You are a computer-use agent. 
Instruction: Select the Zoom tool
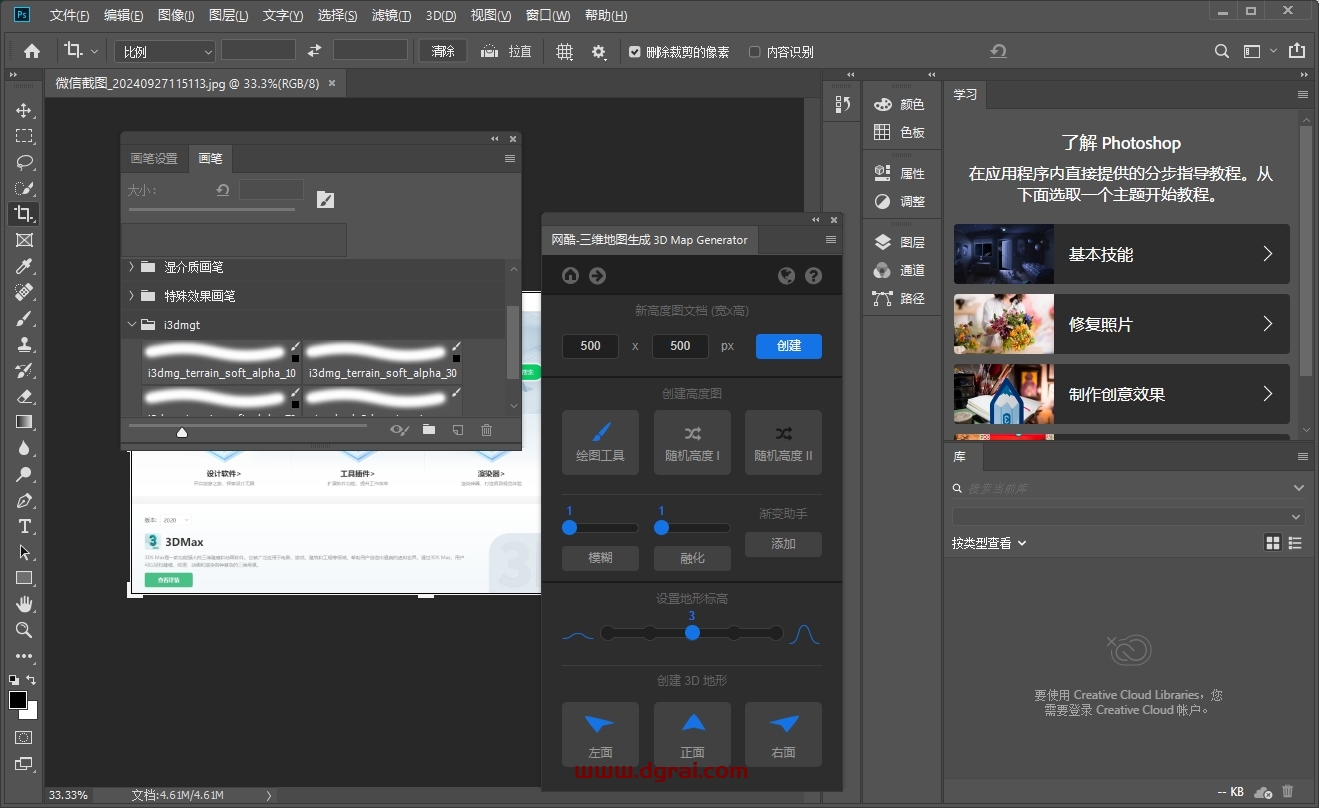point(24,630)
